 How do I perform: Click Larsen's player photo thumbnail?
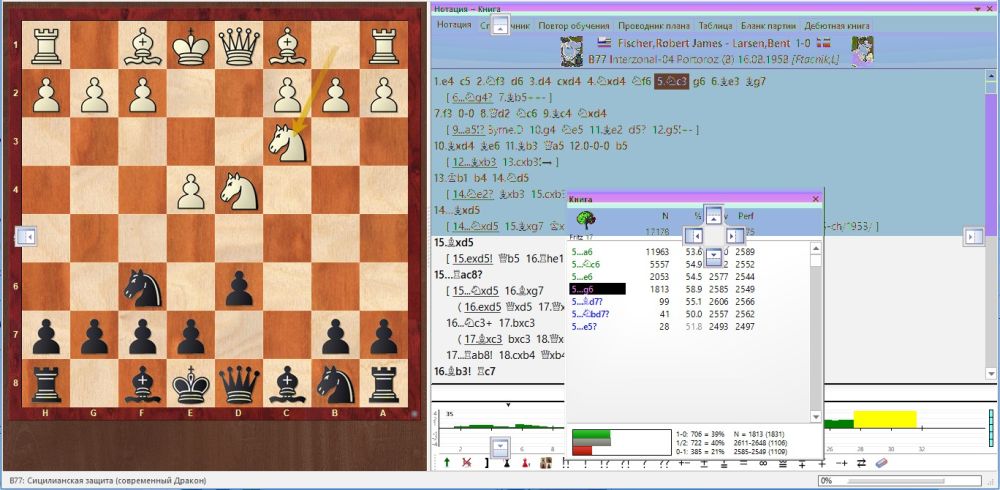click(862, 51)
